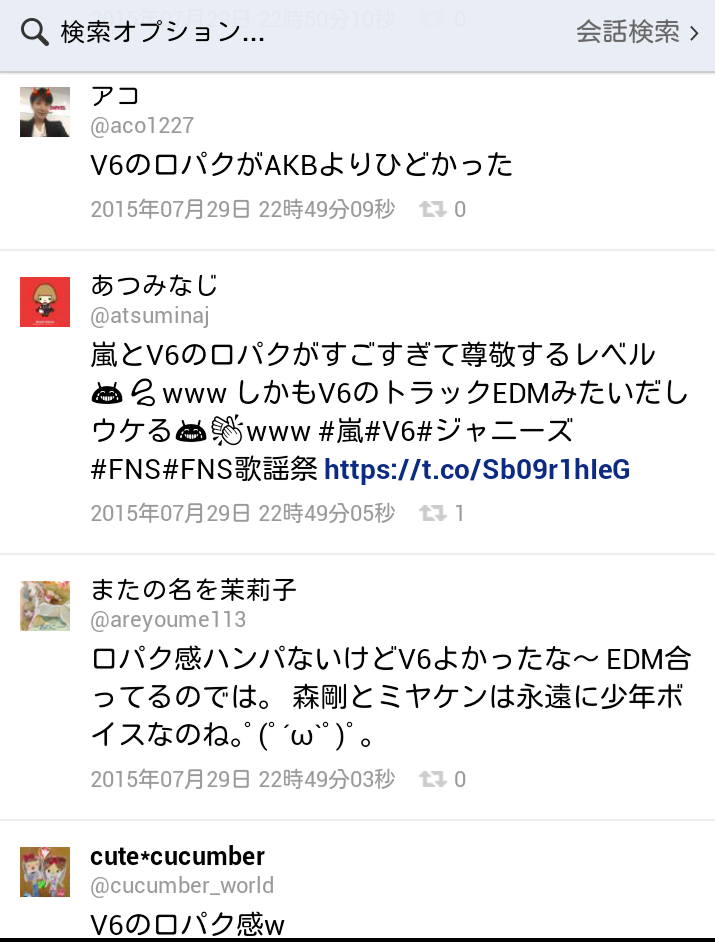This screenshot has width=715, height=942.
Task: Open 検索オプション search options field
Action: click(x=162, y=32)
